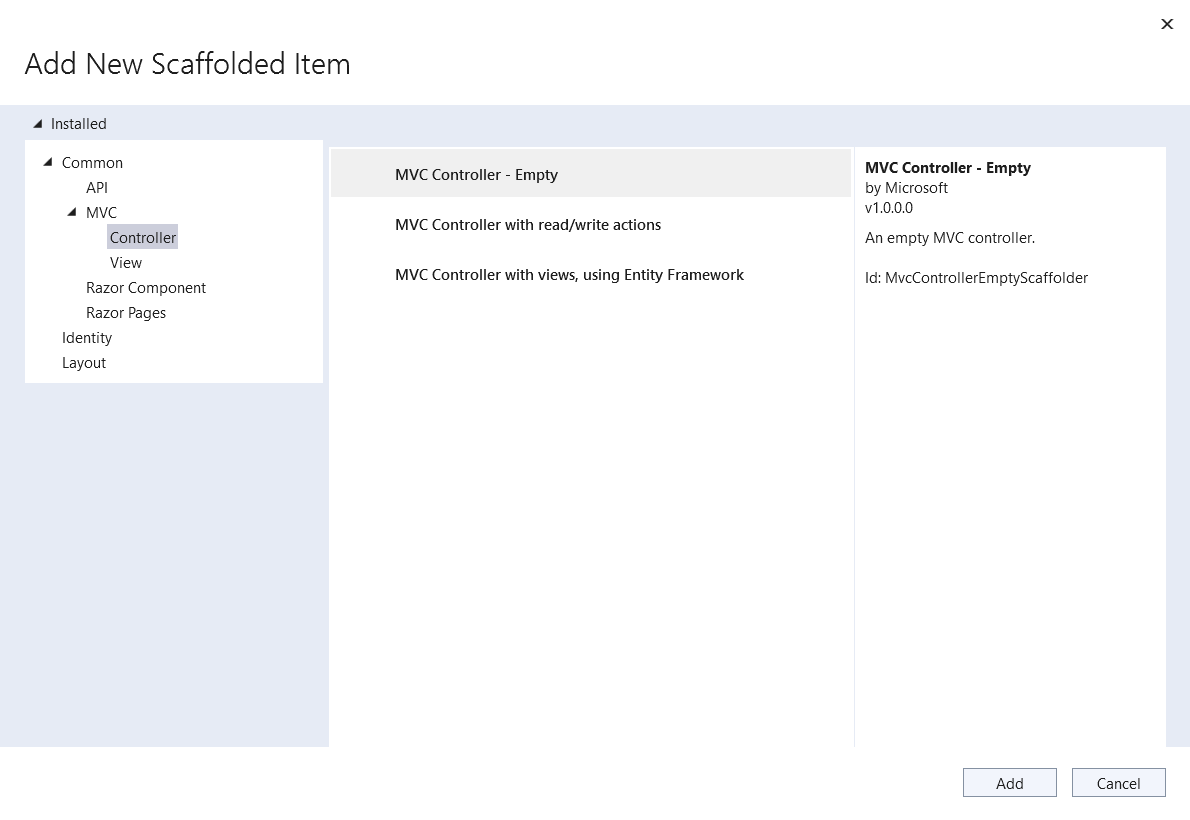
Task: Select the MVC category label
Action: [x=101, y=213]
